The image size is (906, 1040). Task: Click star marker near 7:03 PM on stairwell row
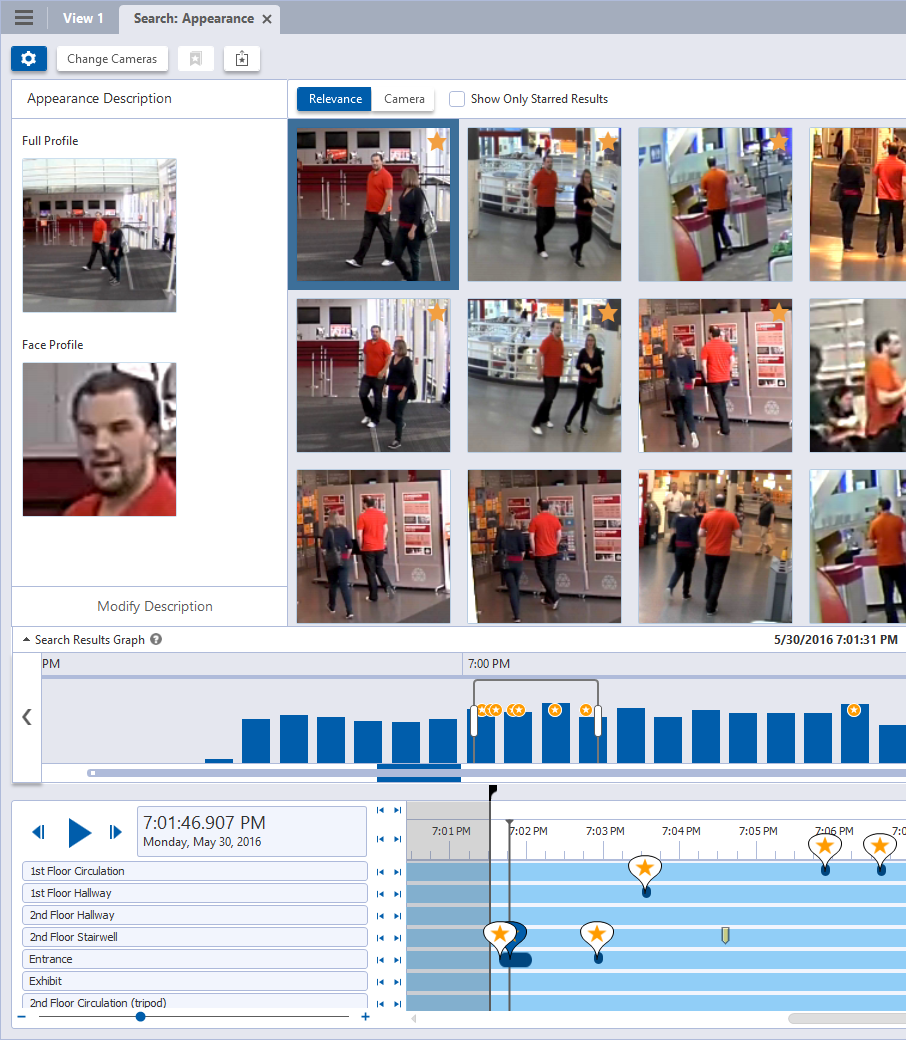[597, 935]
